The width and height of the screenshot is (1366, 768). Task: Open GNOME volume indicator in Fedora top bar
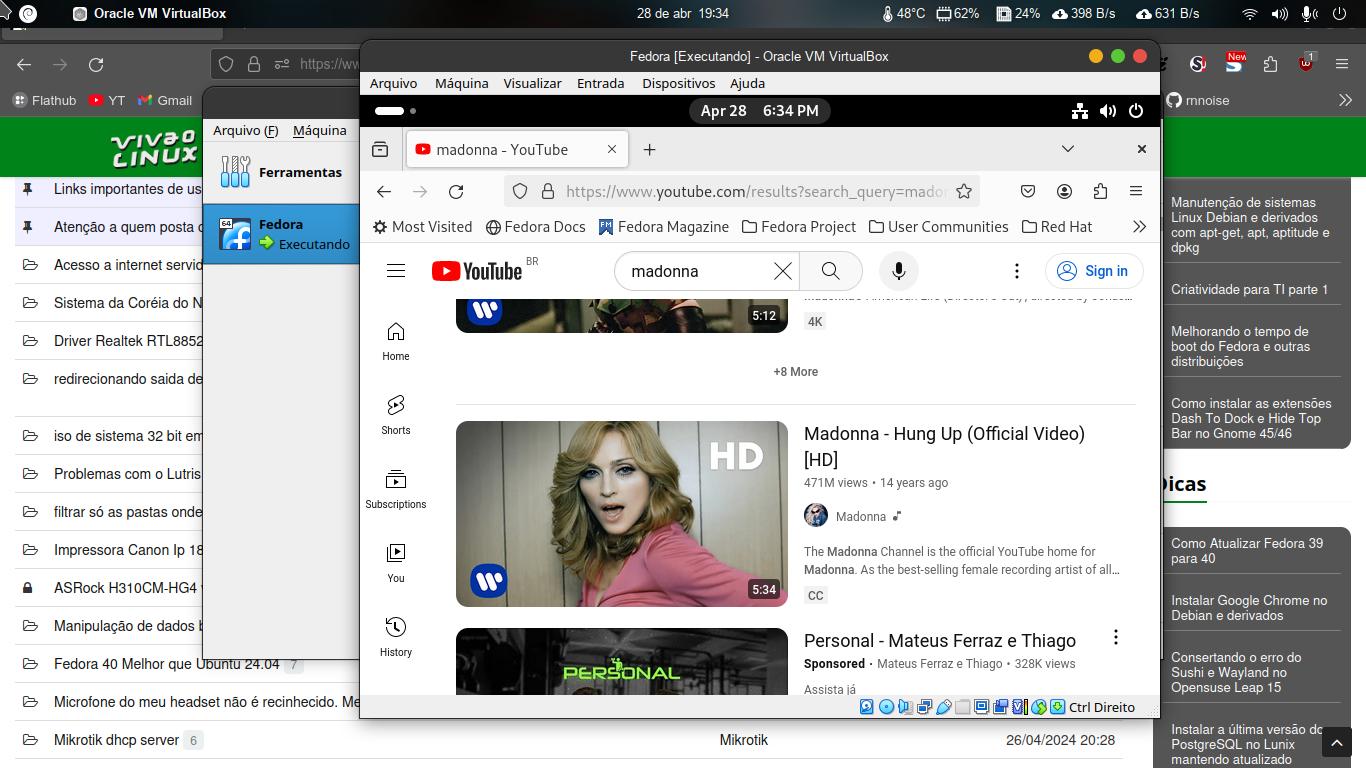1108,111
